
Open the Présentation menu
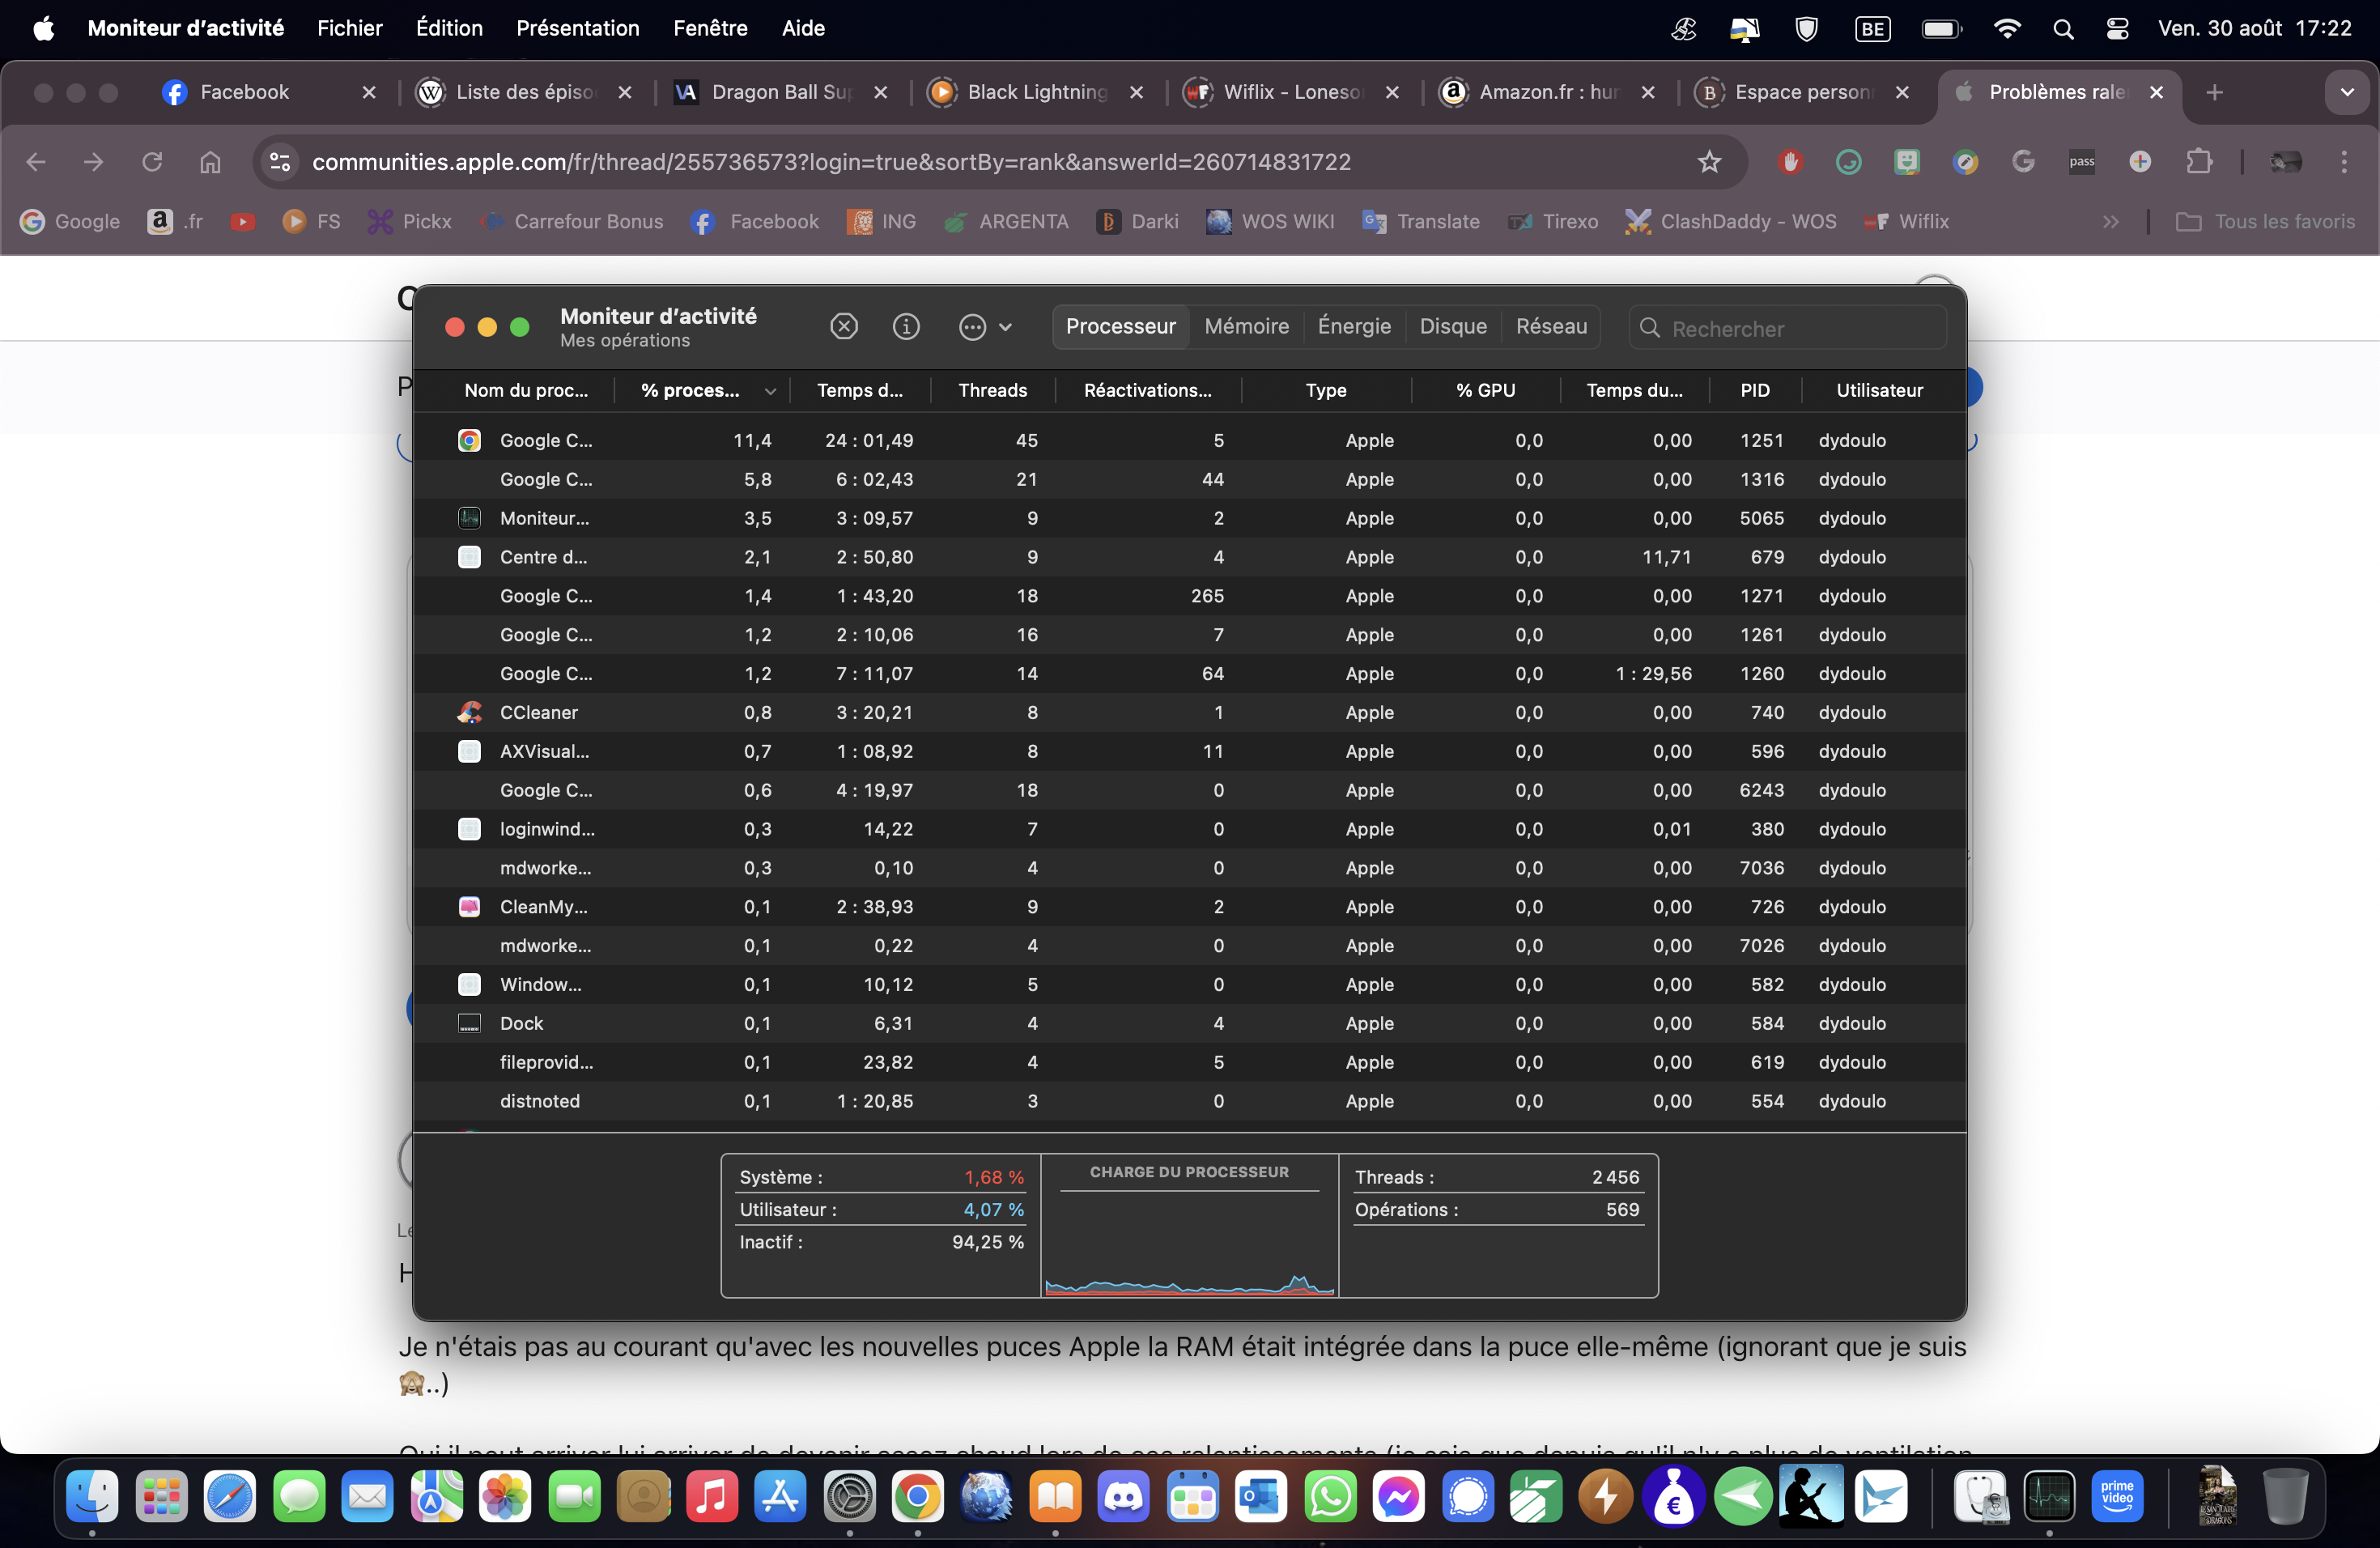(x=577, y=28)
